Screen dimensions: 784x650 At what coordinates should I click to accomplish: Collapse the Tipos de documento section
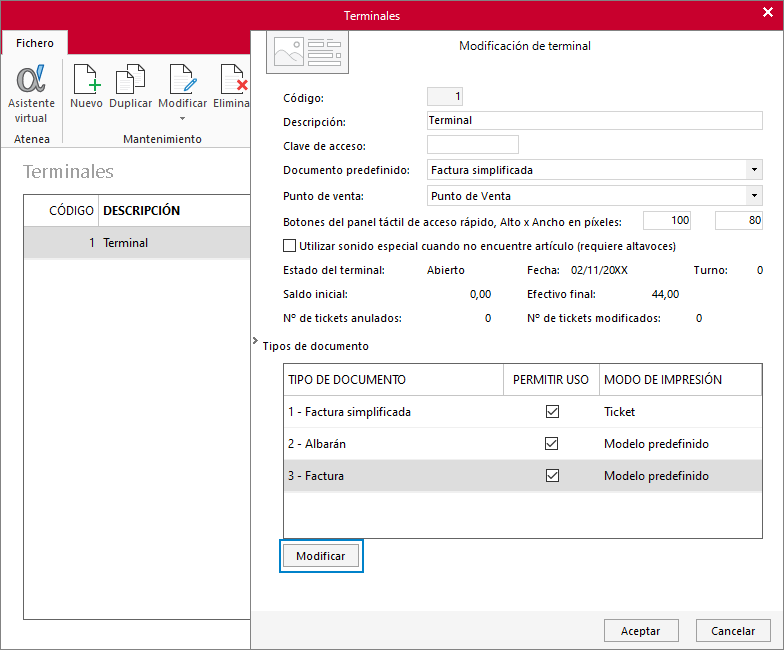coord(256,340)
